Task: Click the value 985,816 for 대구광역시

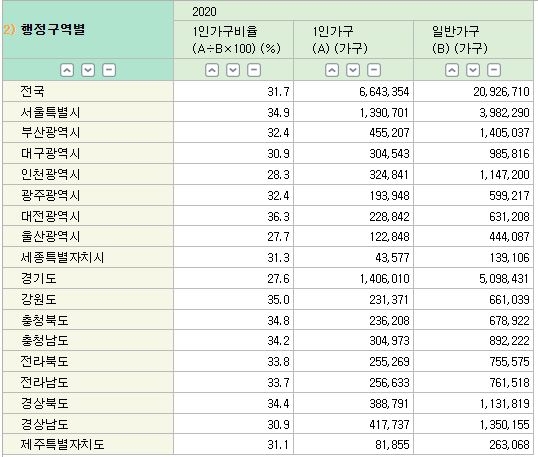Action: [x=509, y=154]
